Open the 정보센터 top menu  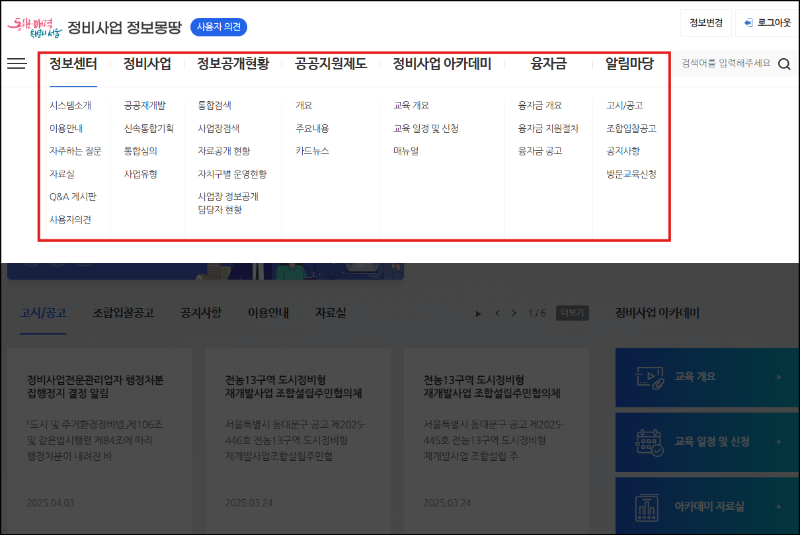click(x=73, y=64)
